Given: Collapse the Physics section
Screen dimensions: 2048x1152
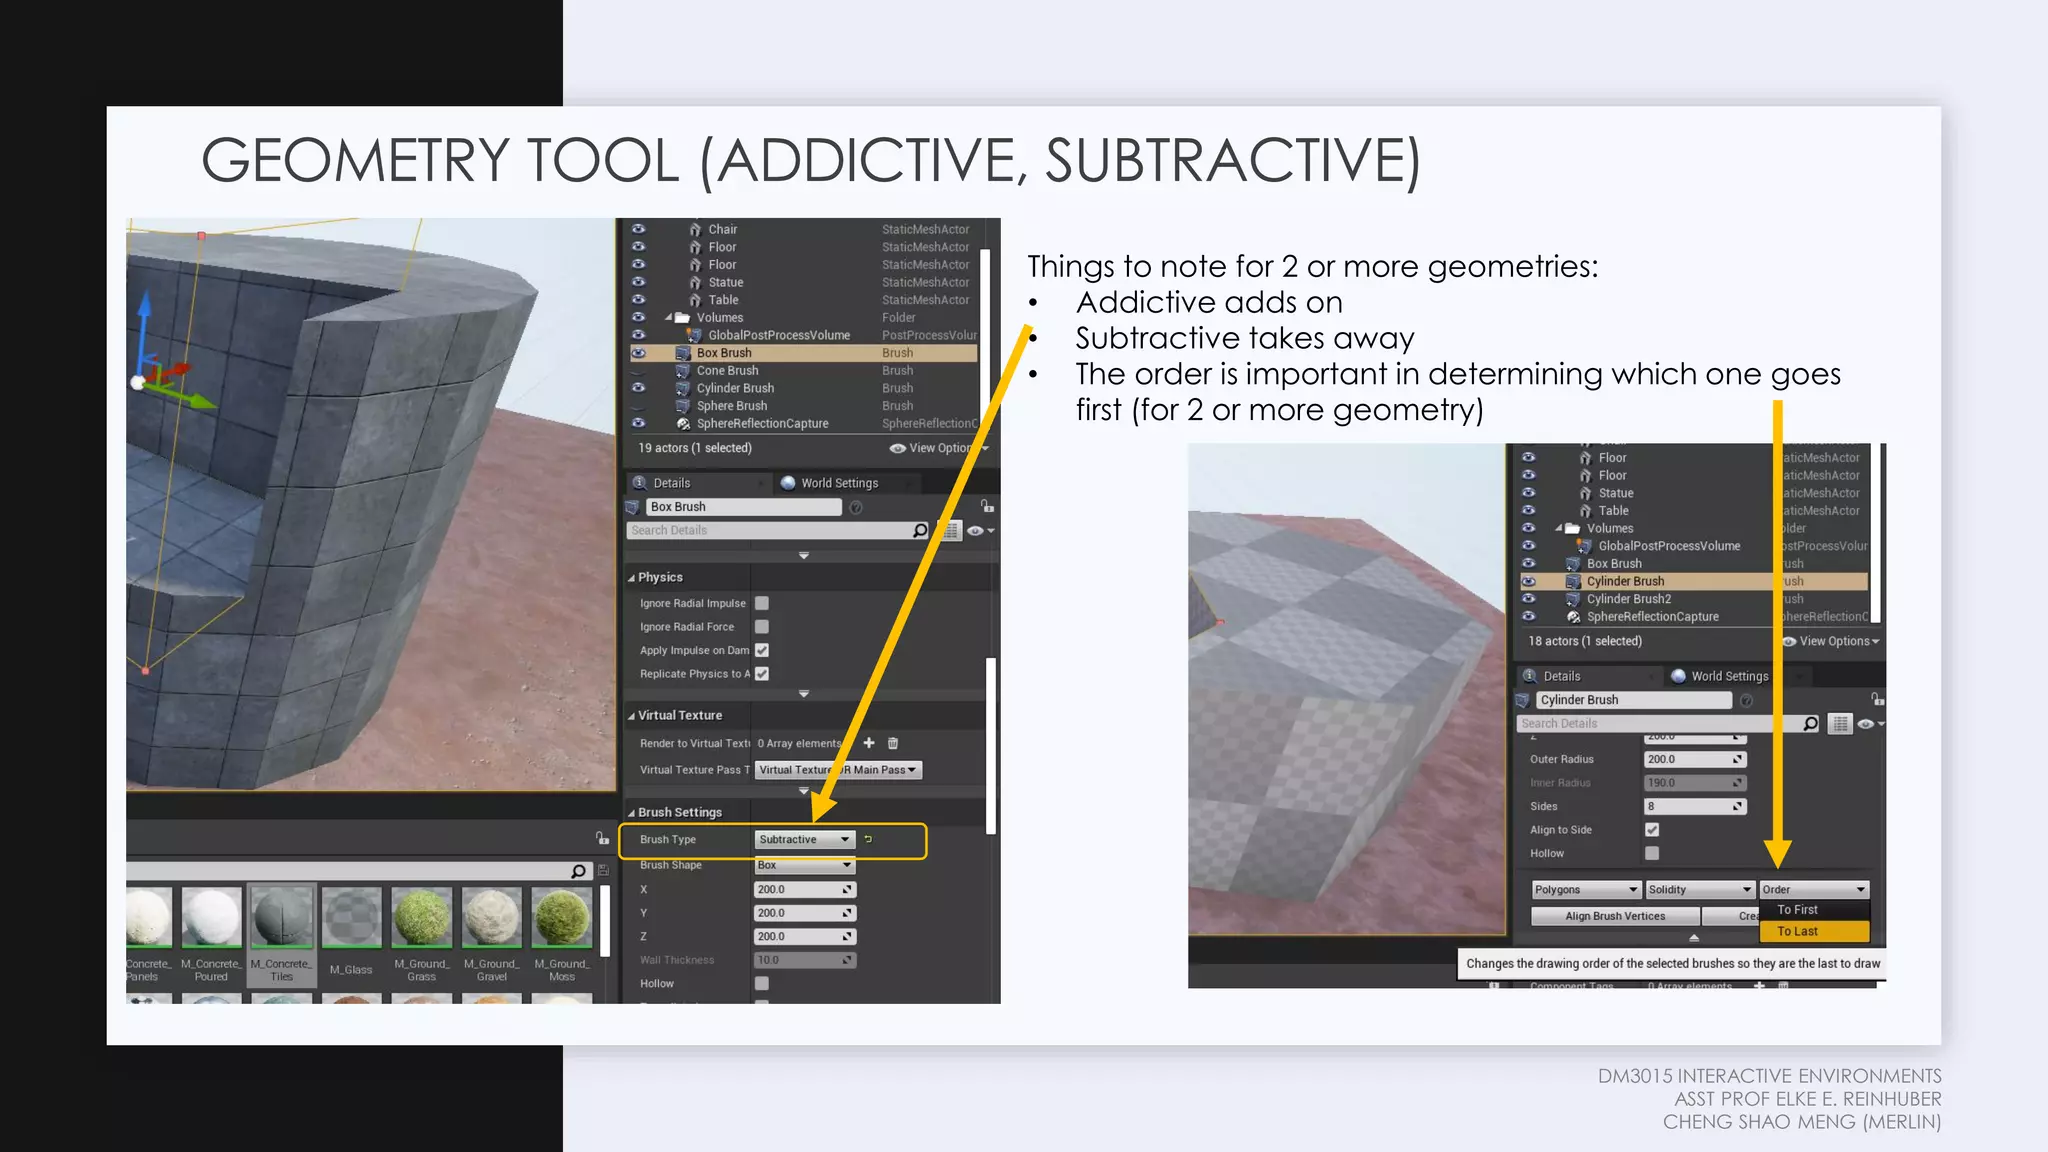Looking at the screenshot, I should 632,578.
